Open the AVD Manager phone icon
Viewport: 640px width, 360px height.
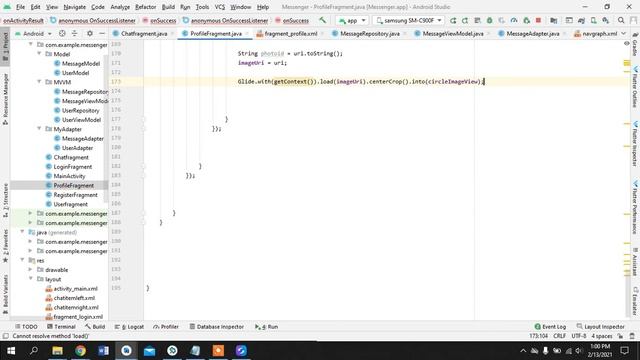click(x=593, y=20)
